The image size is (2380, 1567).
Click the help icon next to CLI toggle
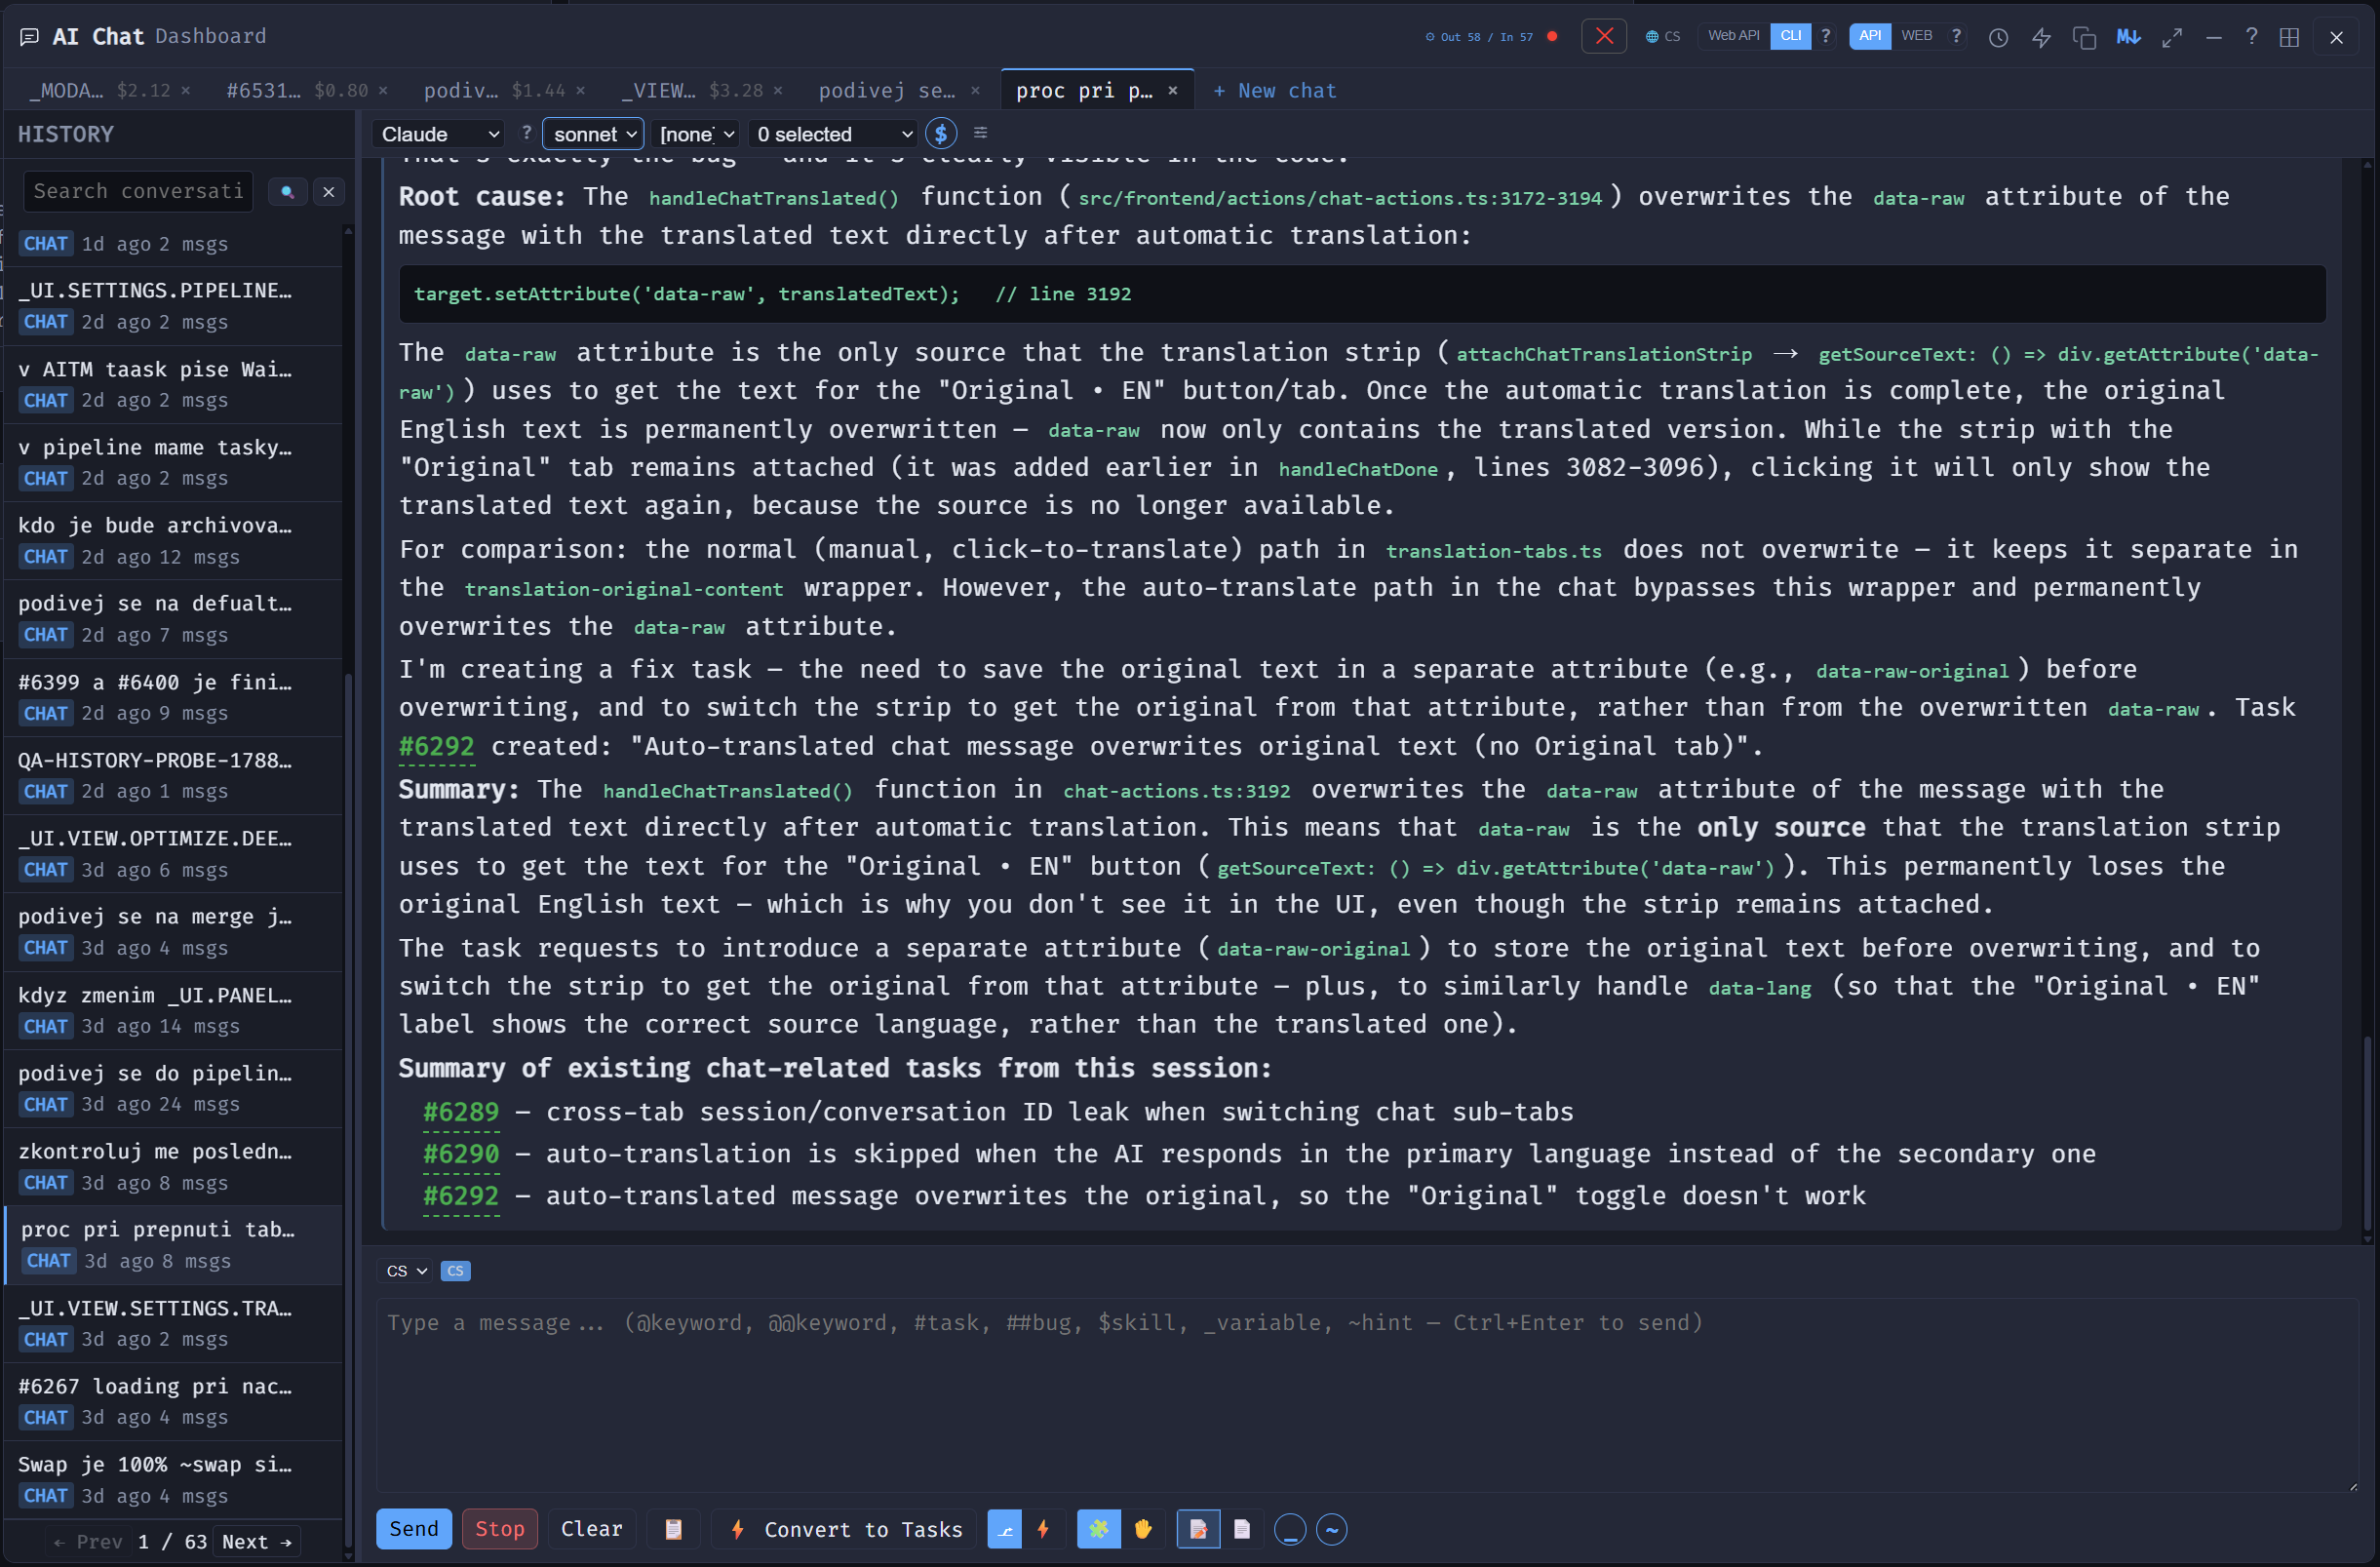click(1826, 35)
